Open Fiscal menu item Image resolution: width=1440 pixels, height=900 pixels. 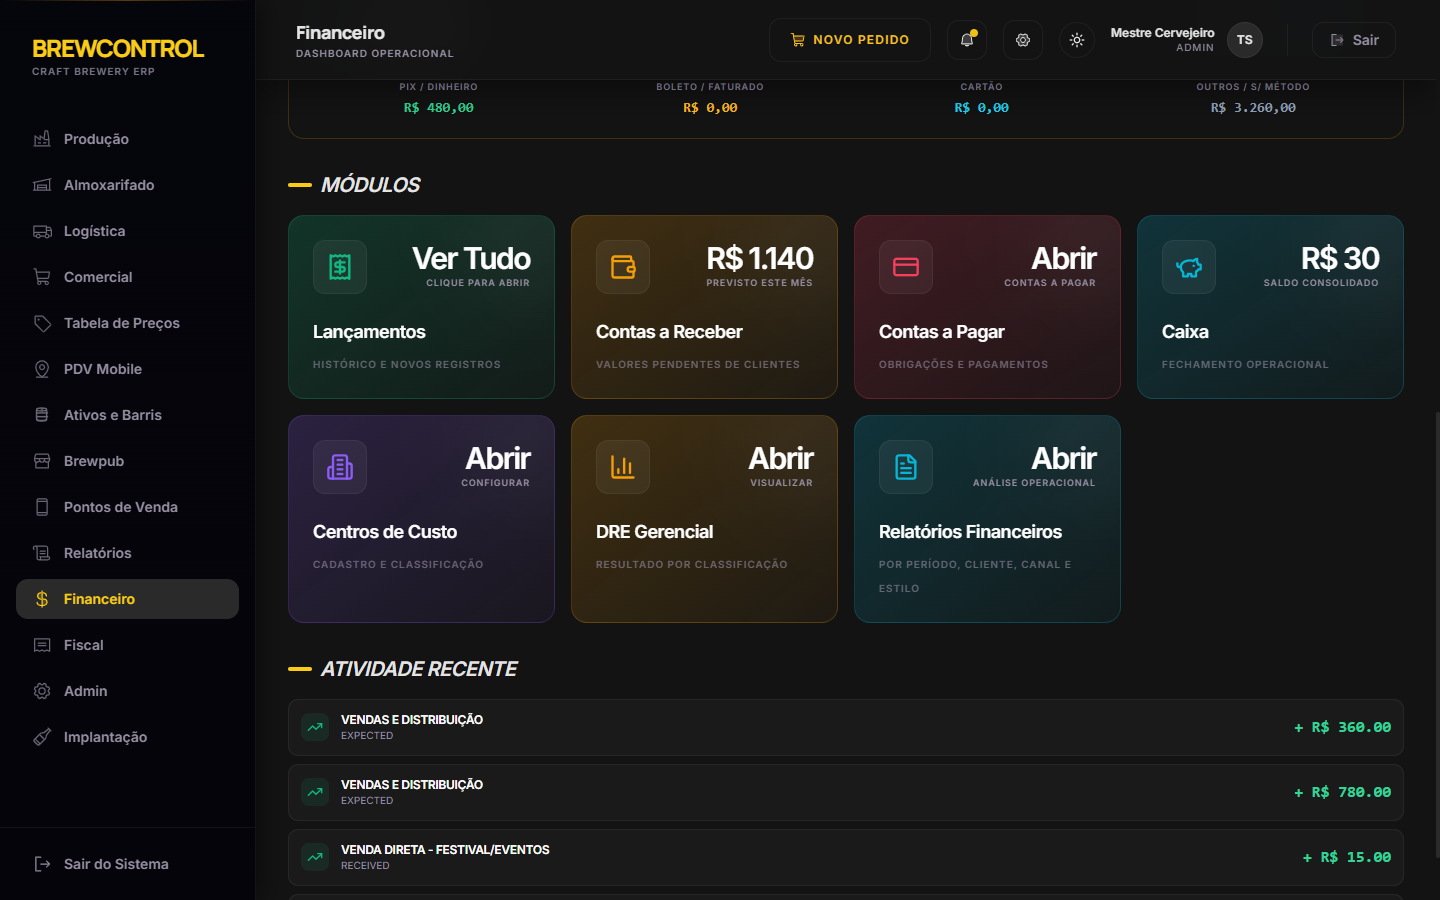click(127, 645)
